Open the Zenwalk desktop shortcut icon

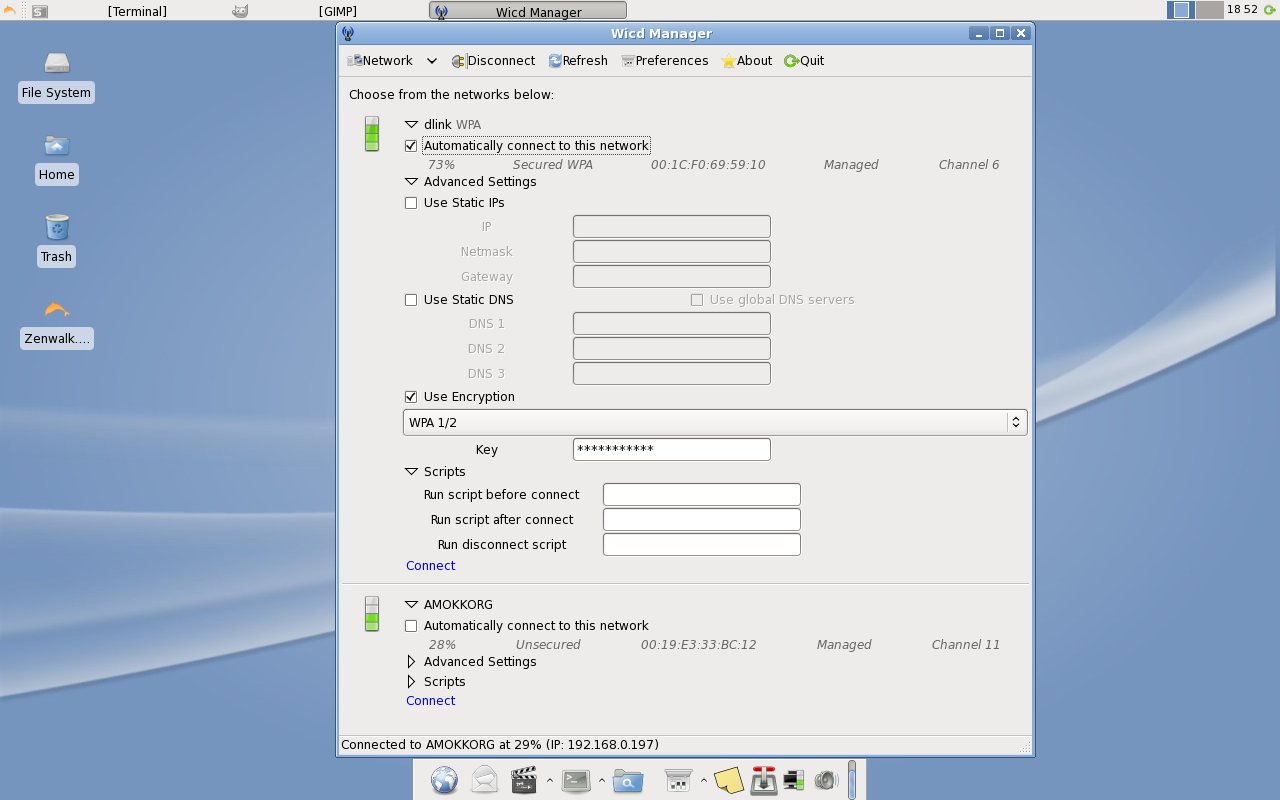pos(57,310)
